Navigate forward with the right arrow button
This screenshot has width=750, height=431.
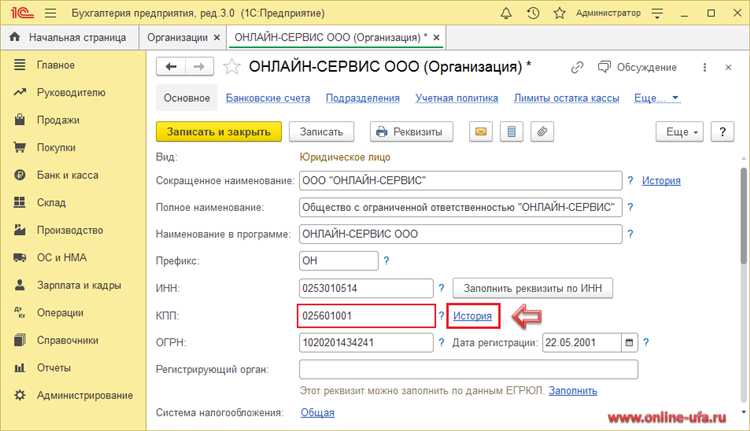point(199,66)
